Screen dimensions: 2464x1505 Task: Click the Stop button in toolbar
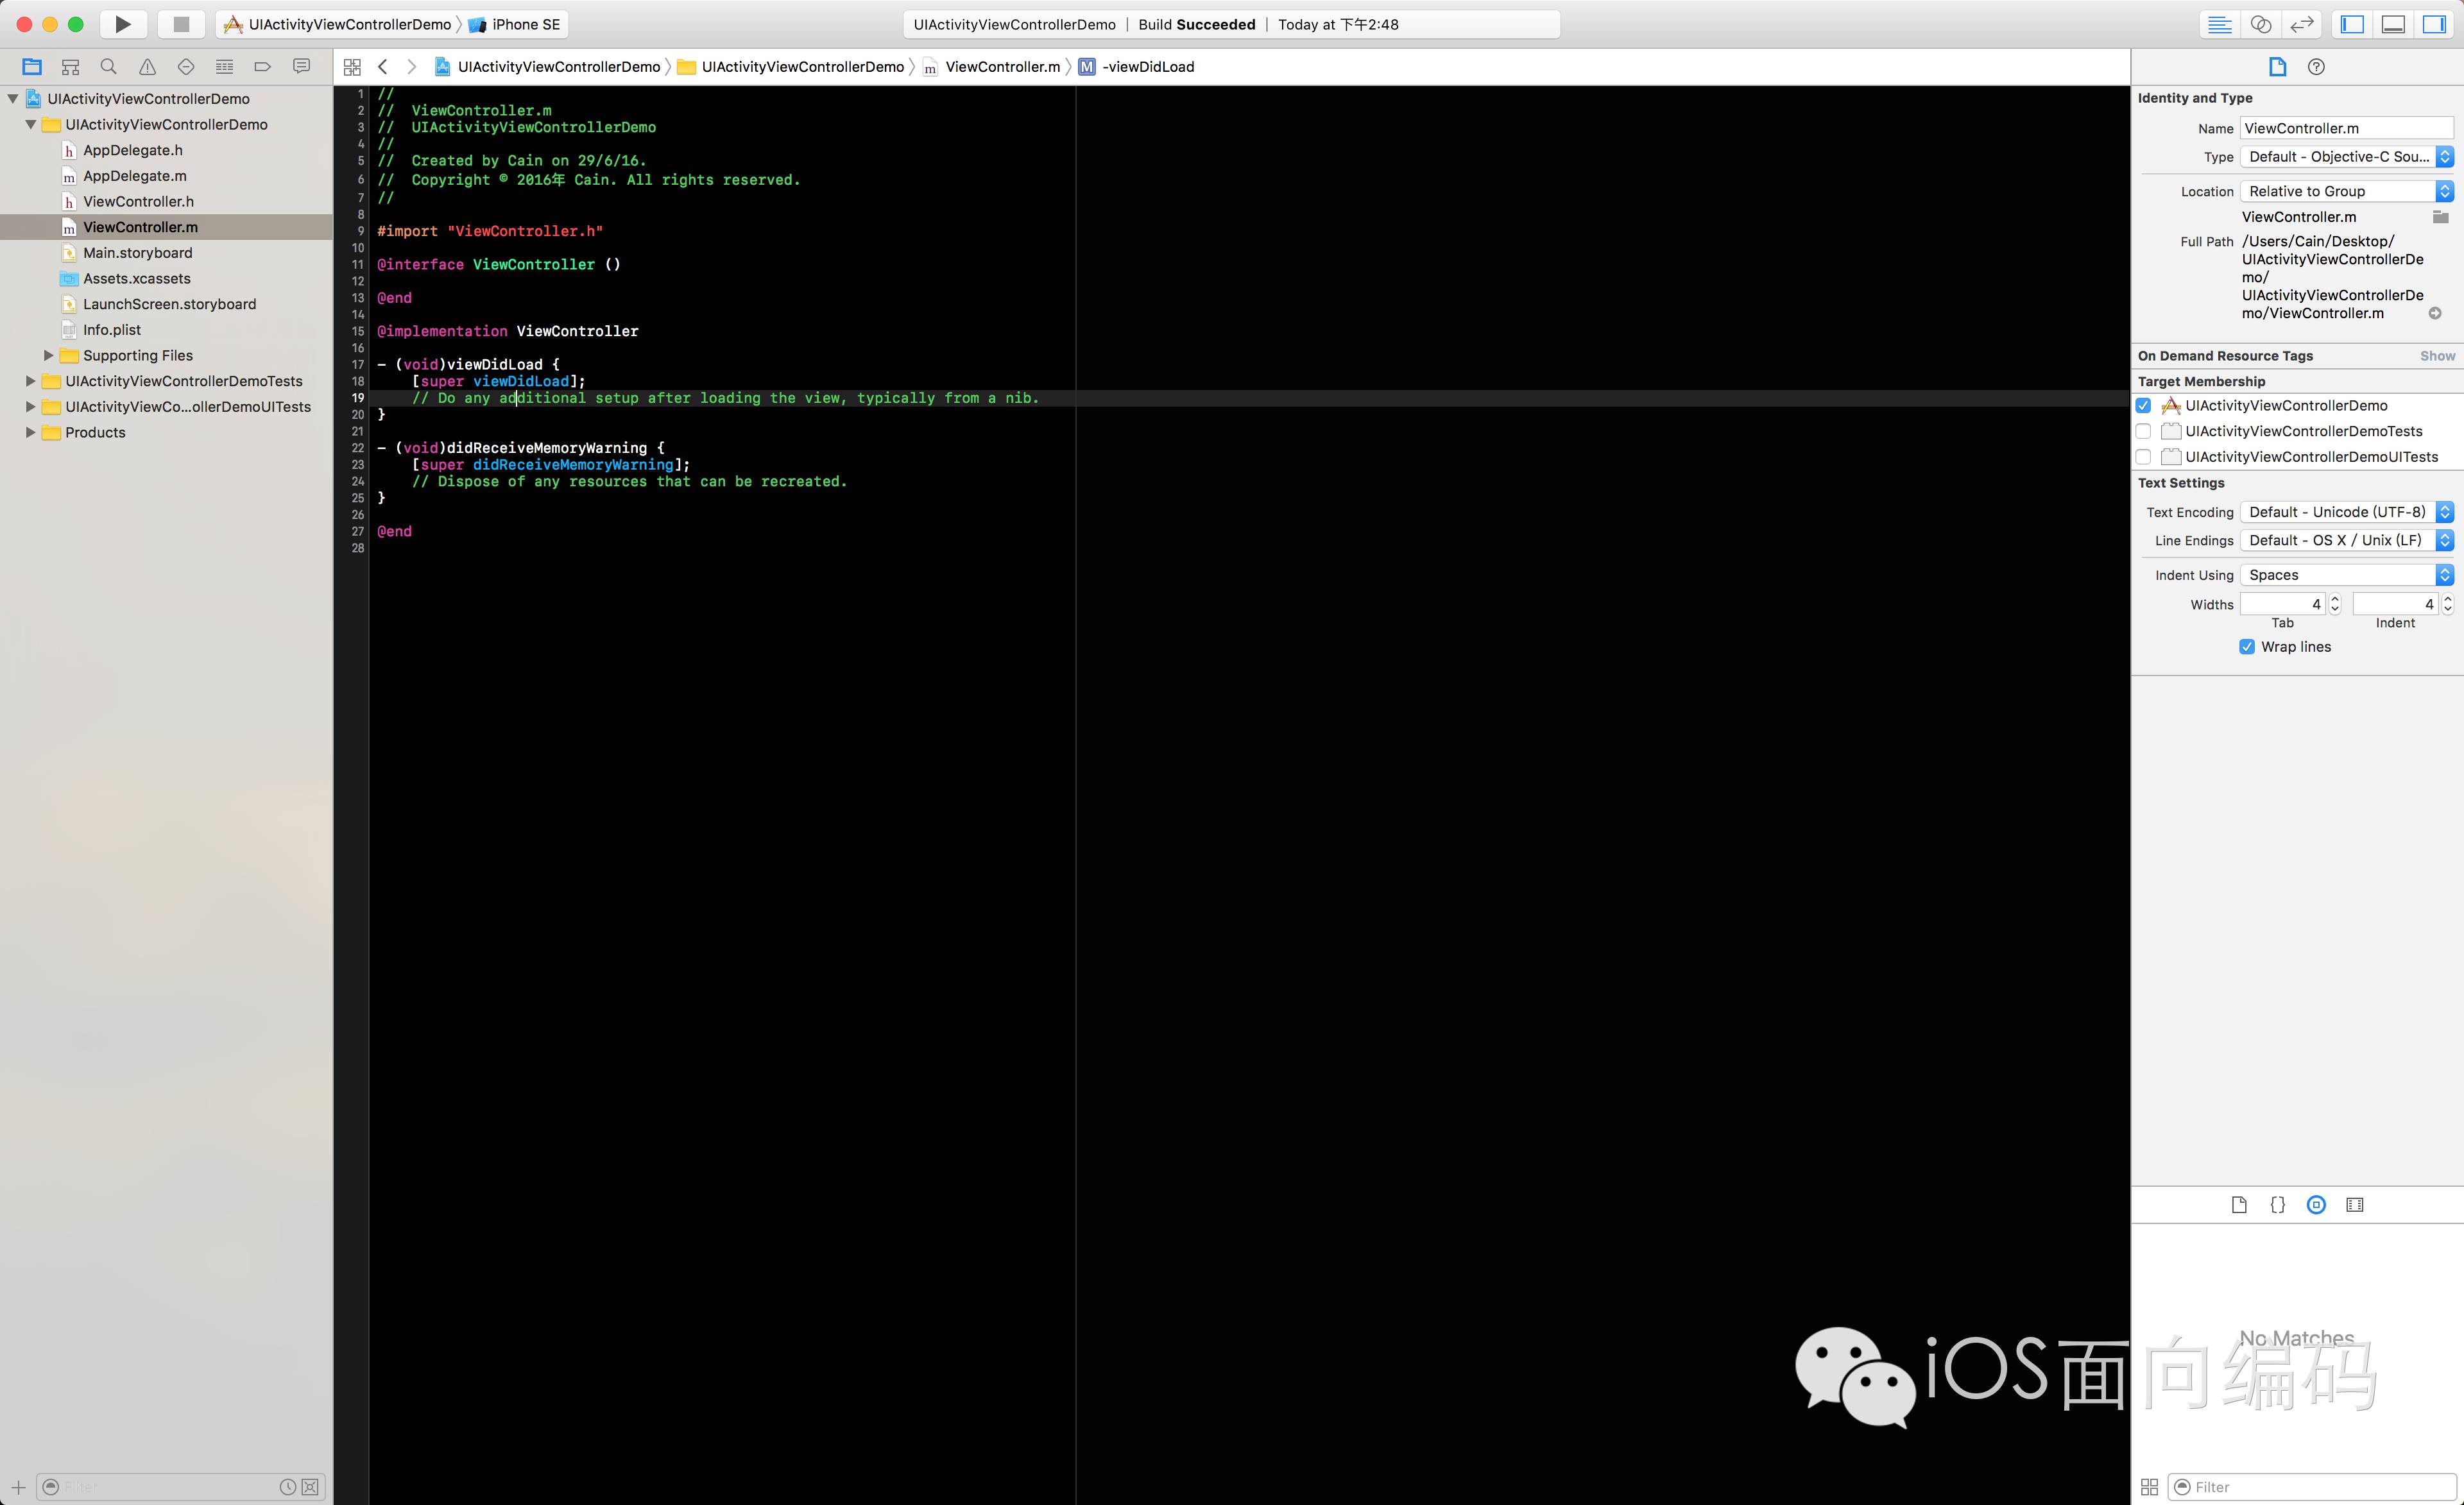[x=181, y=24]
